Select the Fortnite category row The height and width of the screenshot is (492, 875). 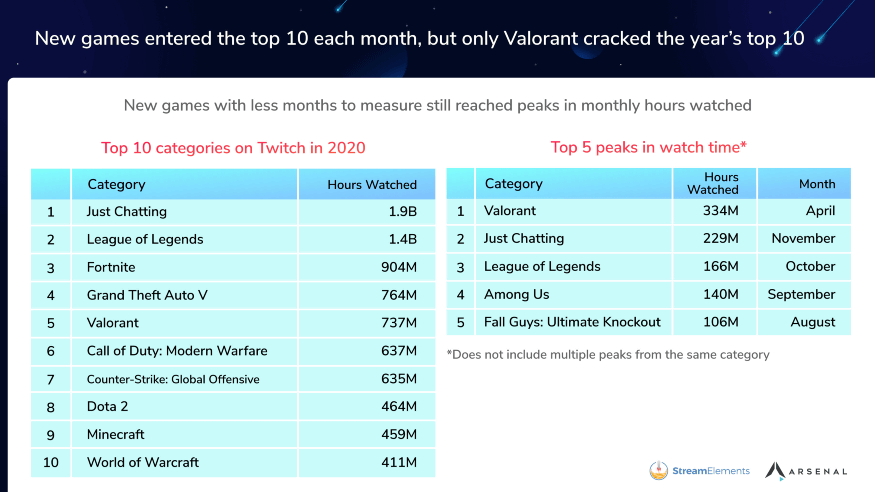pyautogui.click(x=111, y=267)
